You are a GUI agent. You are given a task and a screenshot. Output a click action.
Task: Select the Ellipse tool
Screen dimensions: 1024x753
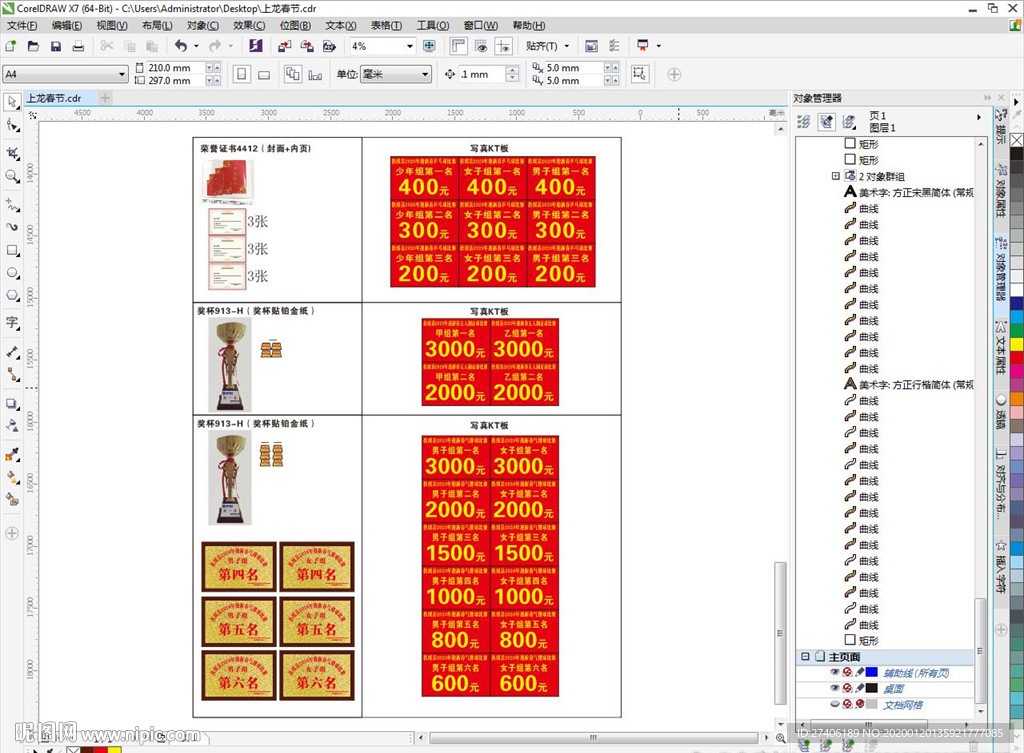click(x=12, y=272)
